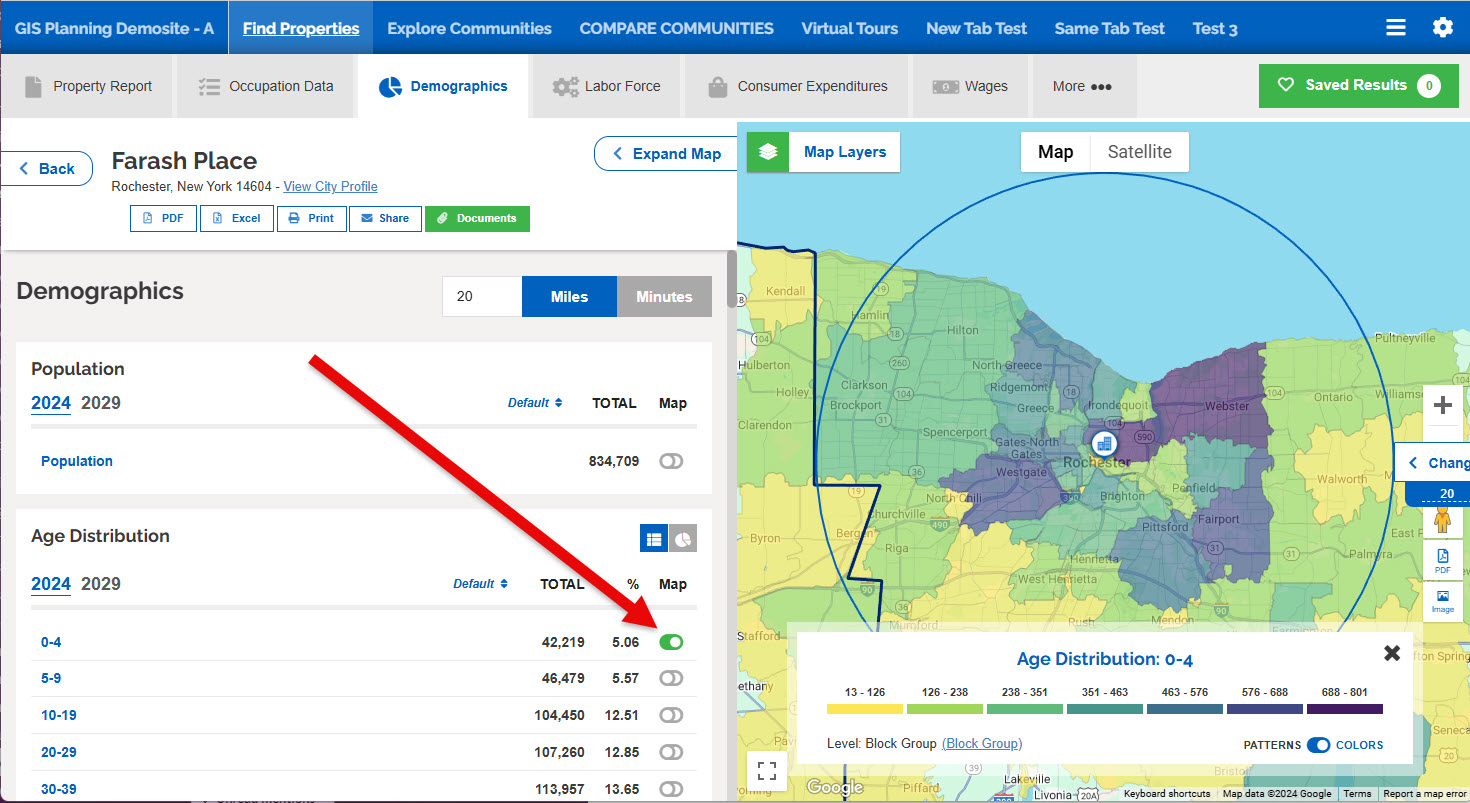The width and height of the screenshot is (1470, 803).
Task: Open the Map Layers panel
Action: tap(844, 152)
